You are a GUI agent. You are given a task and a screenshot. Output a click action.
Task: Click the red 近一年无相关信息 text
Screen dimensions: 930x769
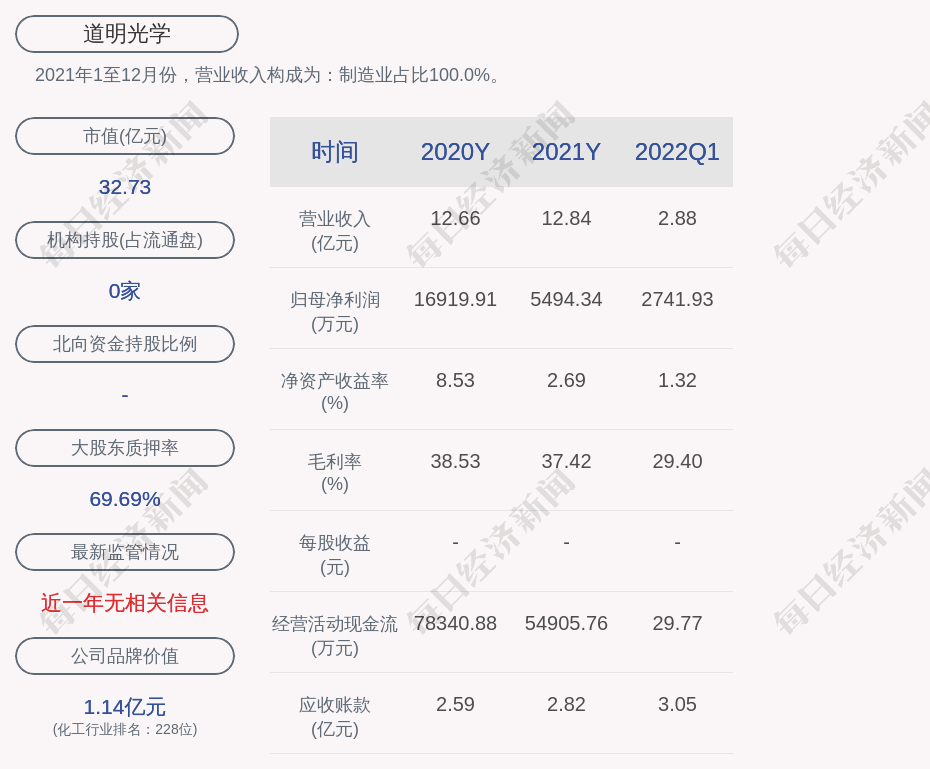click(x=125, y=603)
